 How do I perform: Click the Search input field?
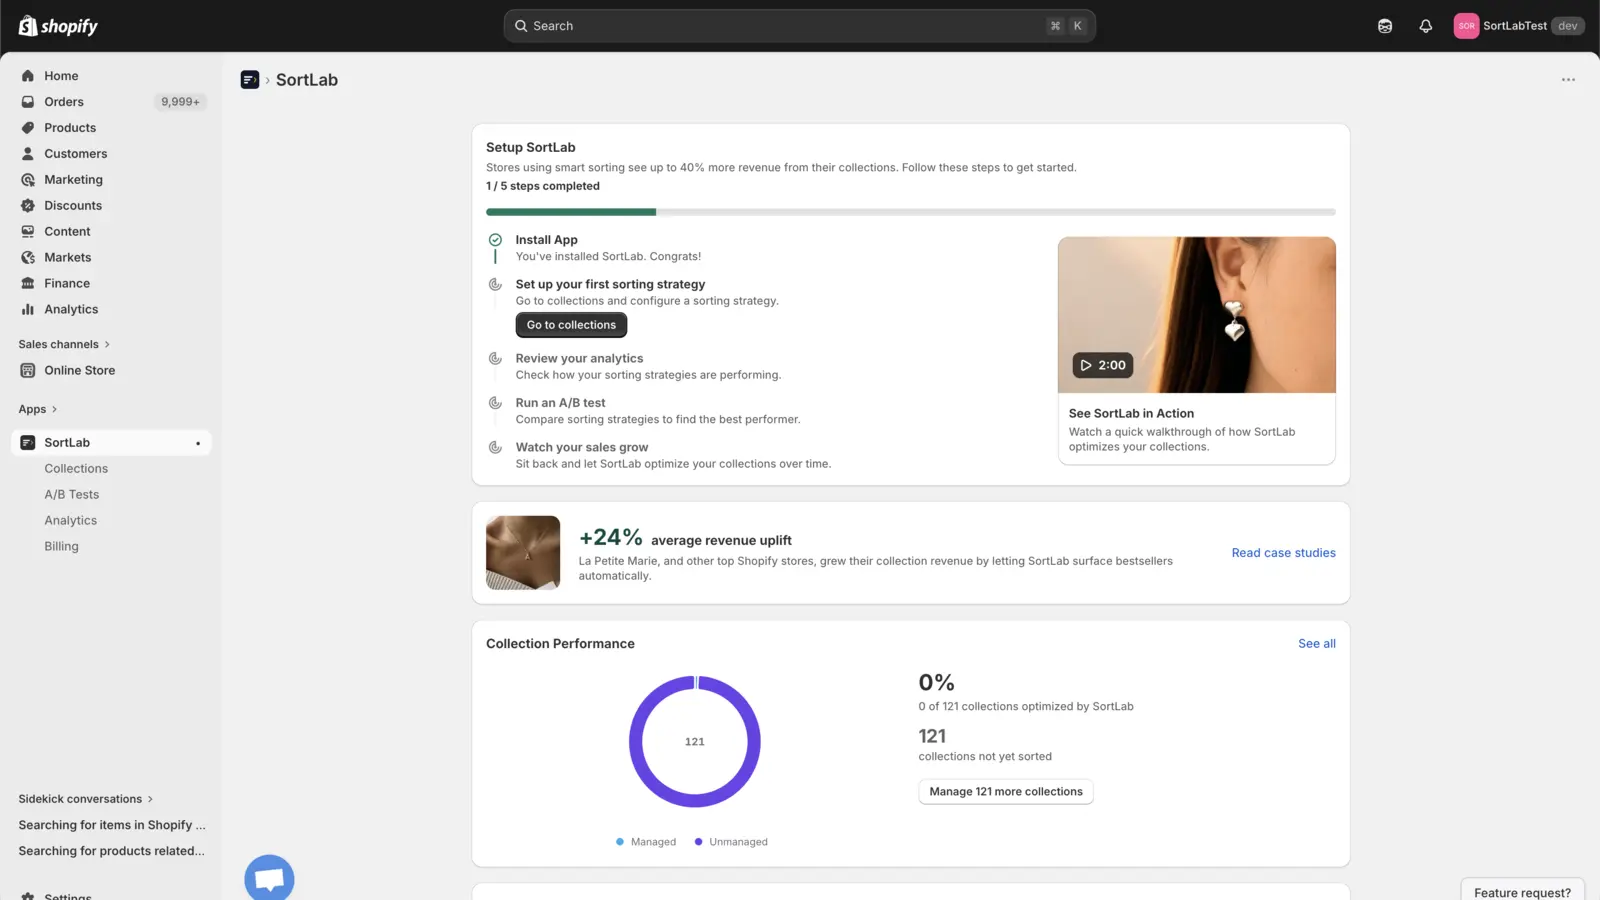tap(799, 26)
